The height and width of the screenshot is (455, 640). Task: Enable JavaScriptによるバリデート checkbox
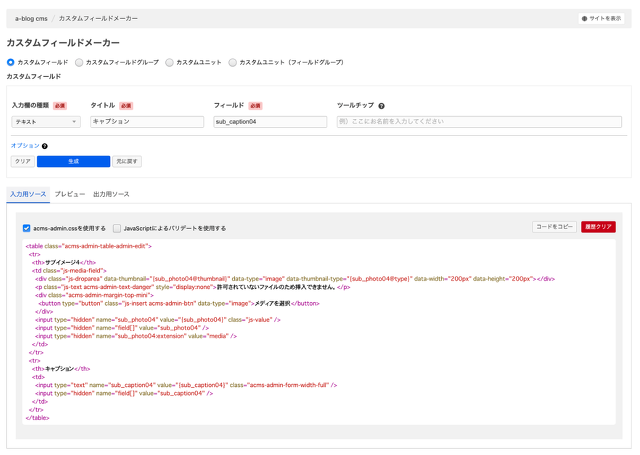click(x=117, y=228)
